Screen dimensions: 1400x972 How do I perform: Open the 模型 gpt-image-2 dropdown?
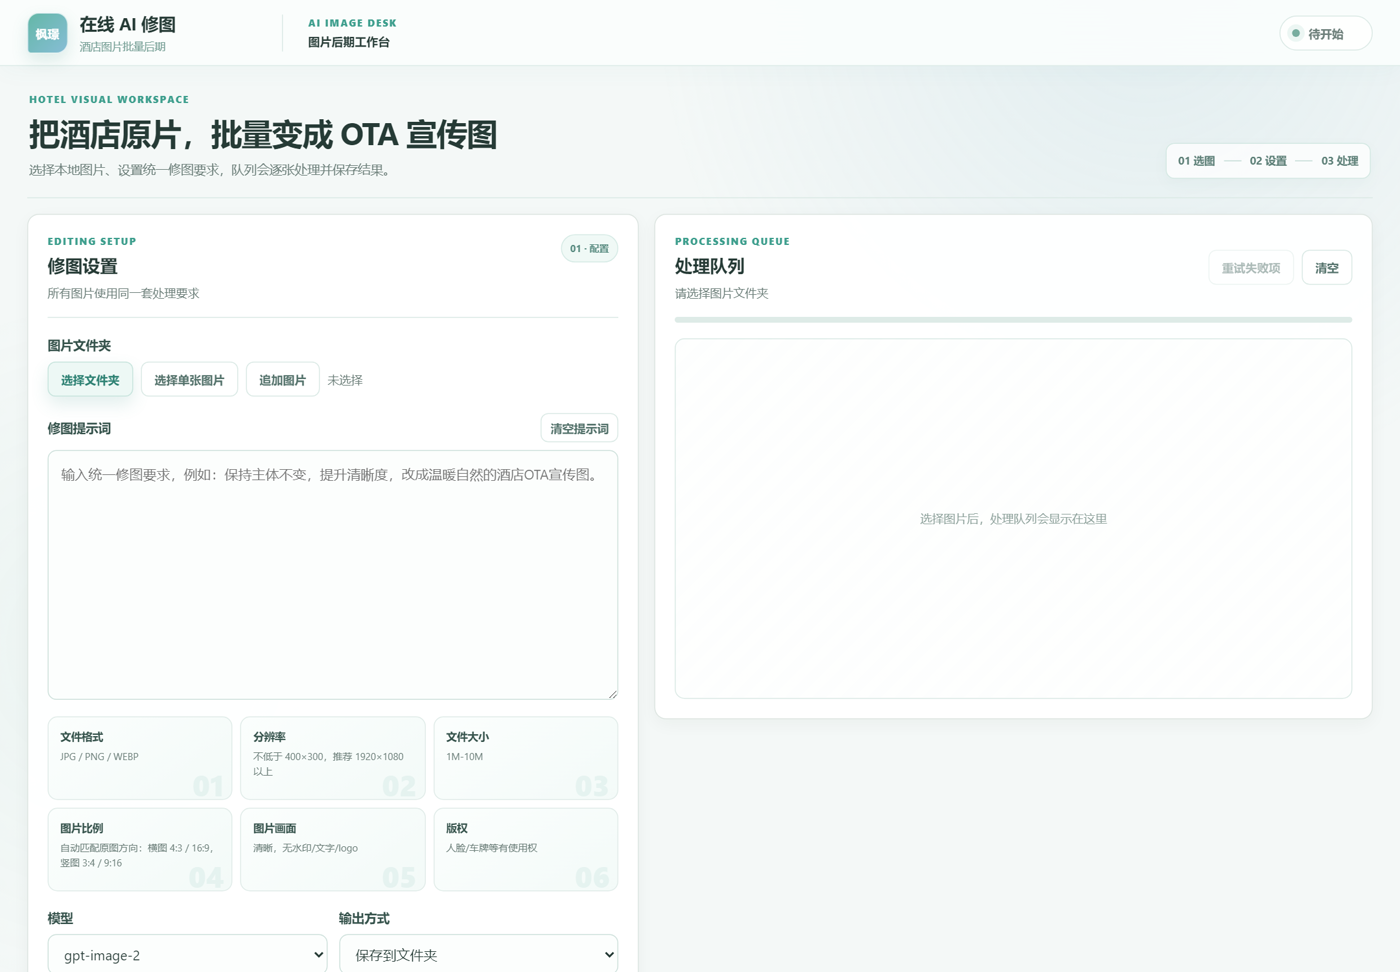pyautogui.click(x=188, y=955)
